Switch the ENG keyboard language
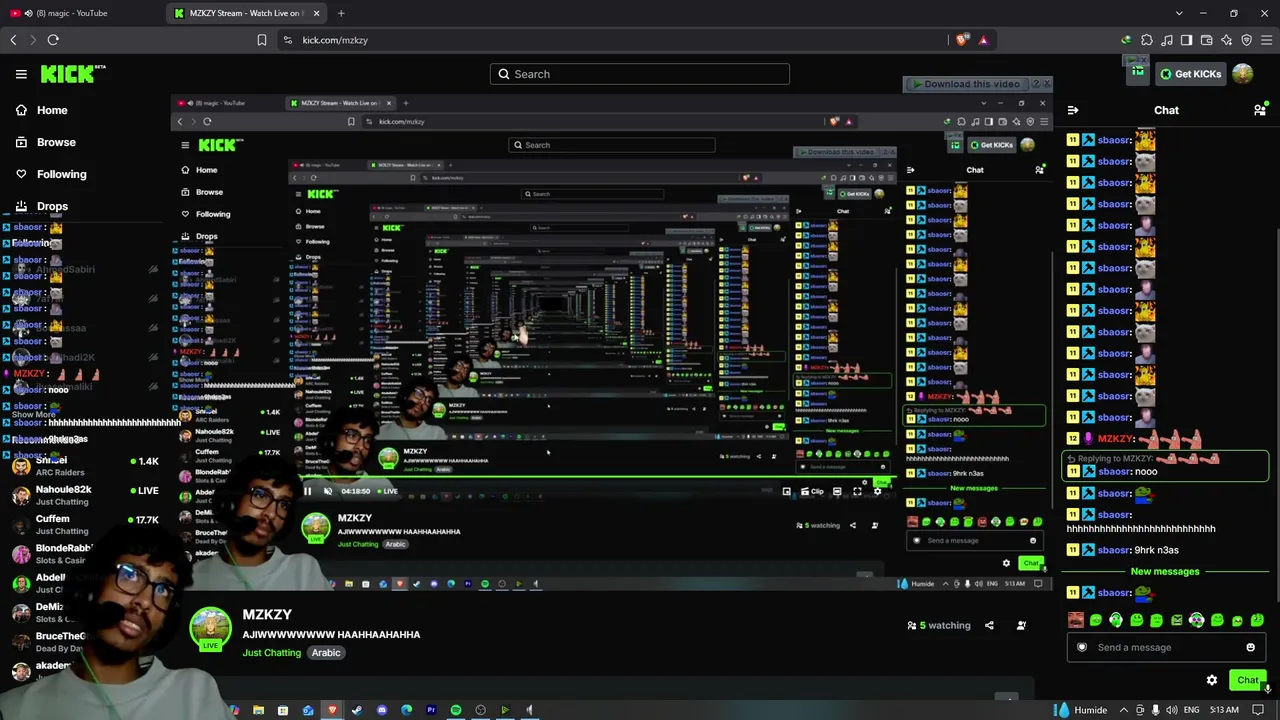Viewport: 1280px width, 720px height. tap(1191, 710)
